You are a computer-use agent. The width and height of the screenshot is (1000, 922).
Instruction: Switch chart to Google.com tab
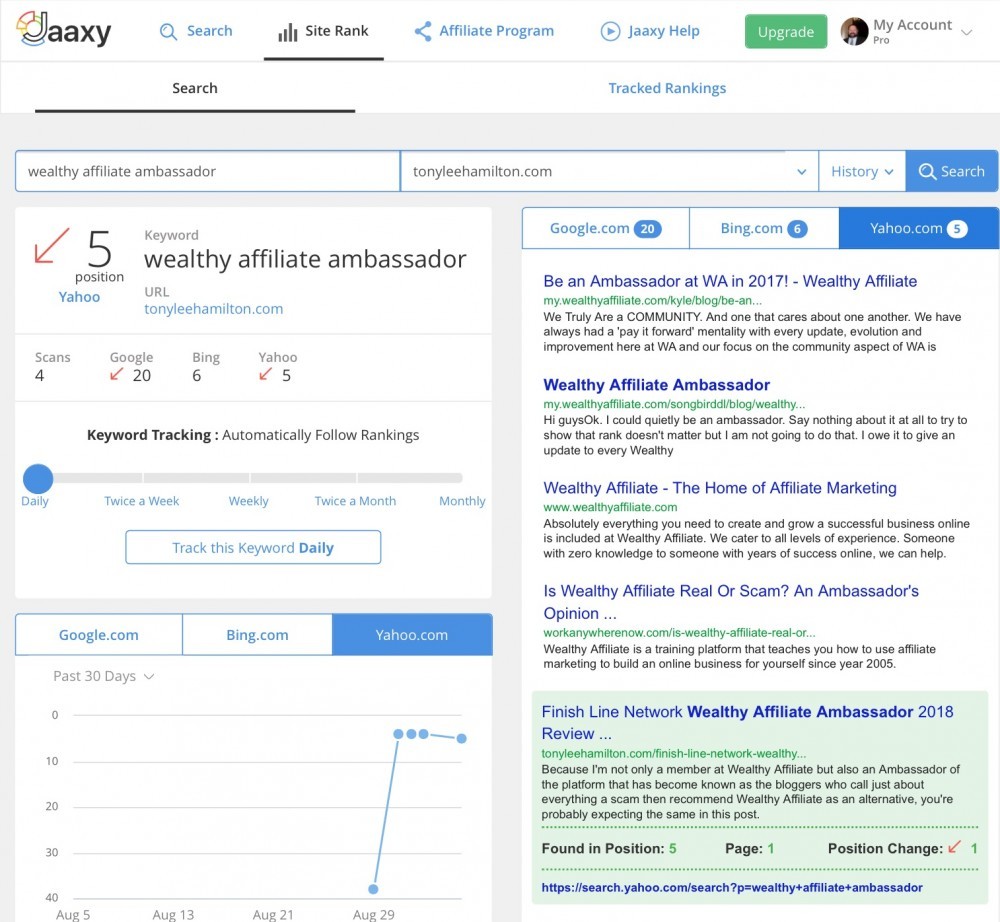click(x=99, y=634)
